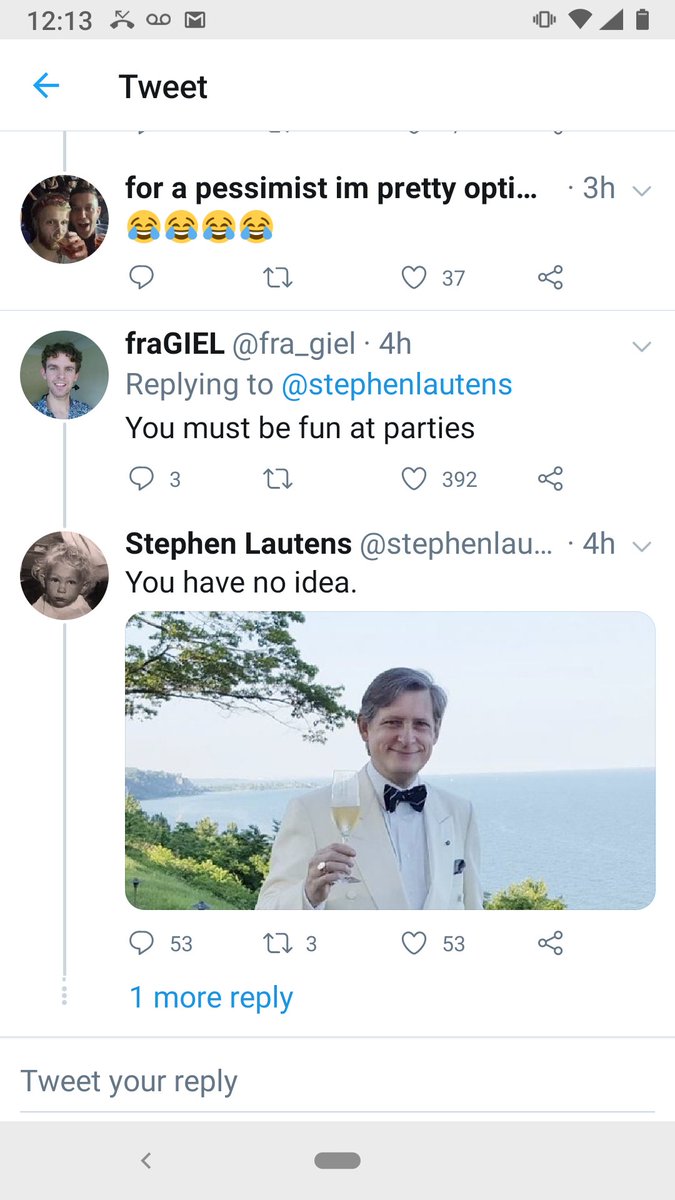Reply to Stephen Lautens' photo tweet
Image resolution: width=675 pixels, height=1200 pixels.
click(x=142, y=943)
